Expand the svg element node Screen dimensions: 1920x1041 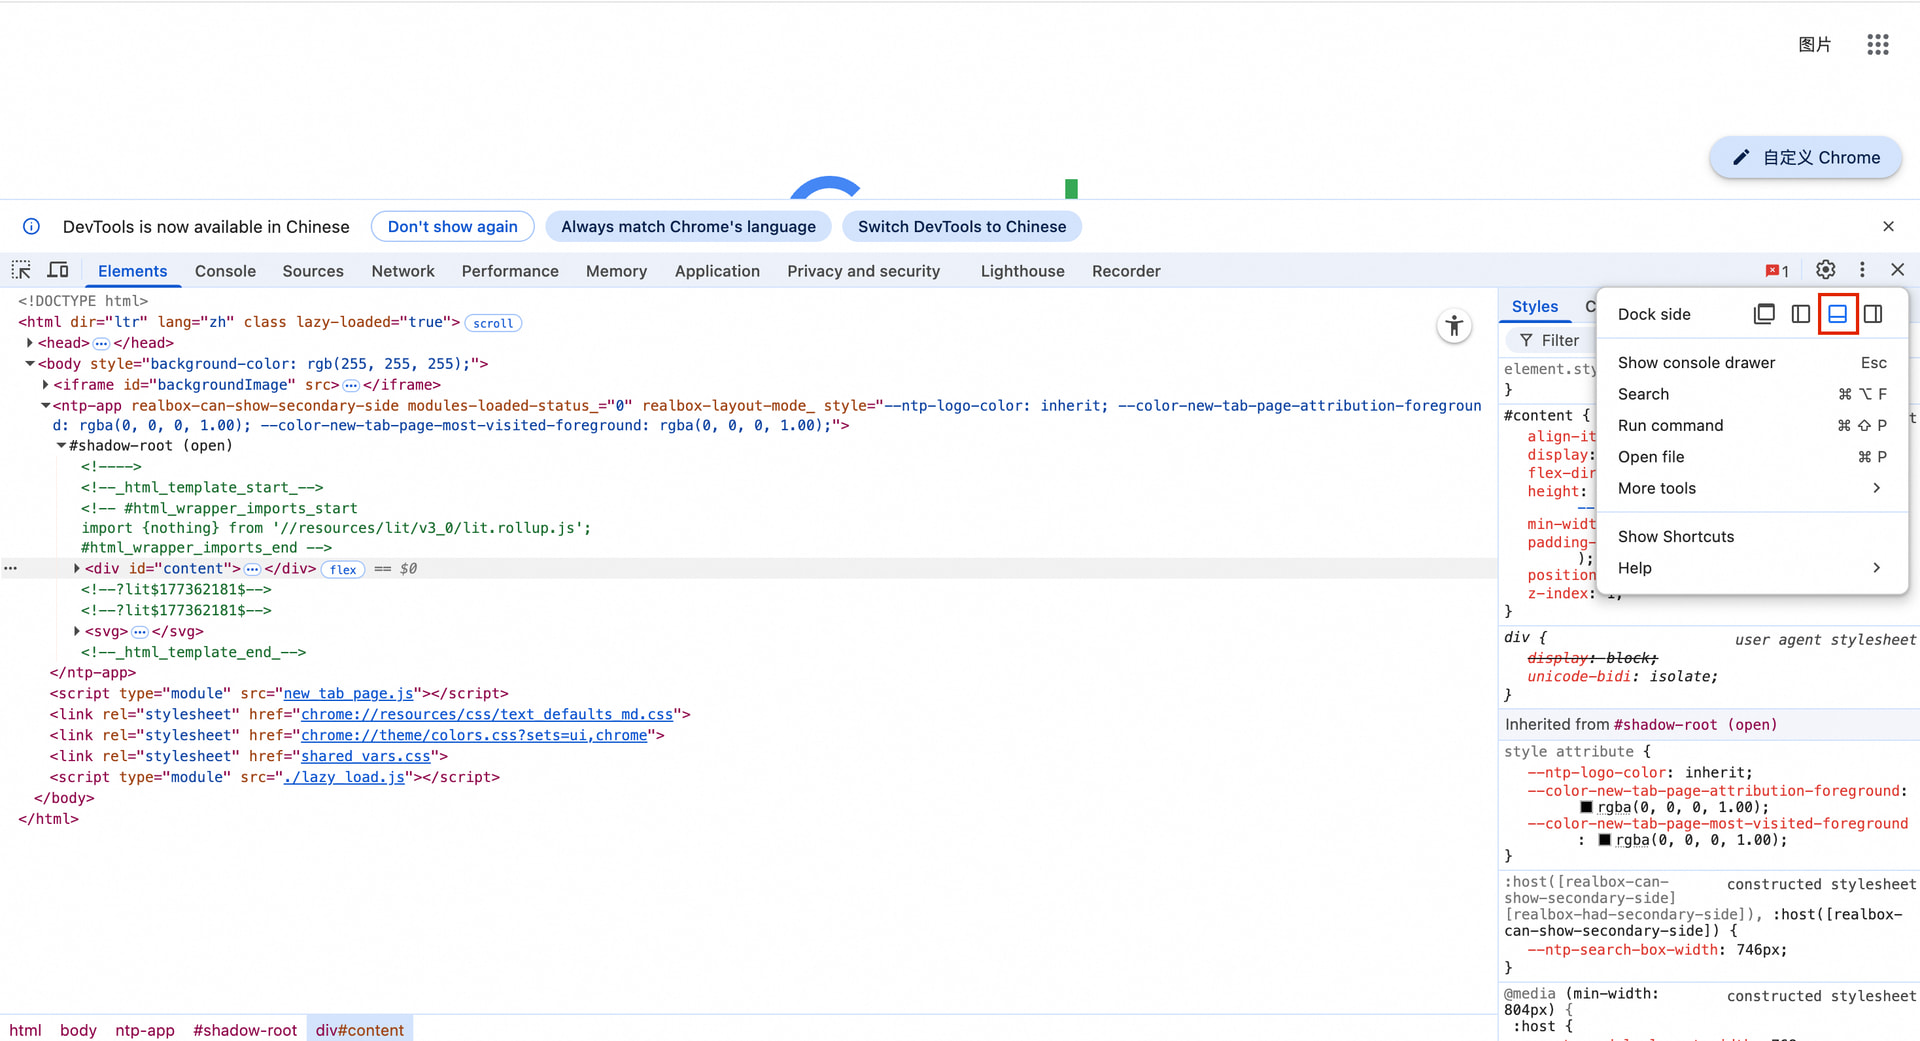[77, 631]
